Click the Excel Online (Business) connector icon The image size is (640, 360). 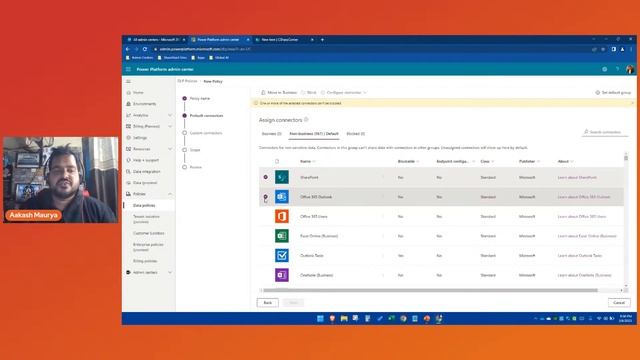[x=282, y=236]
